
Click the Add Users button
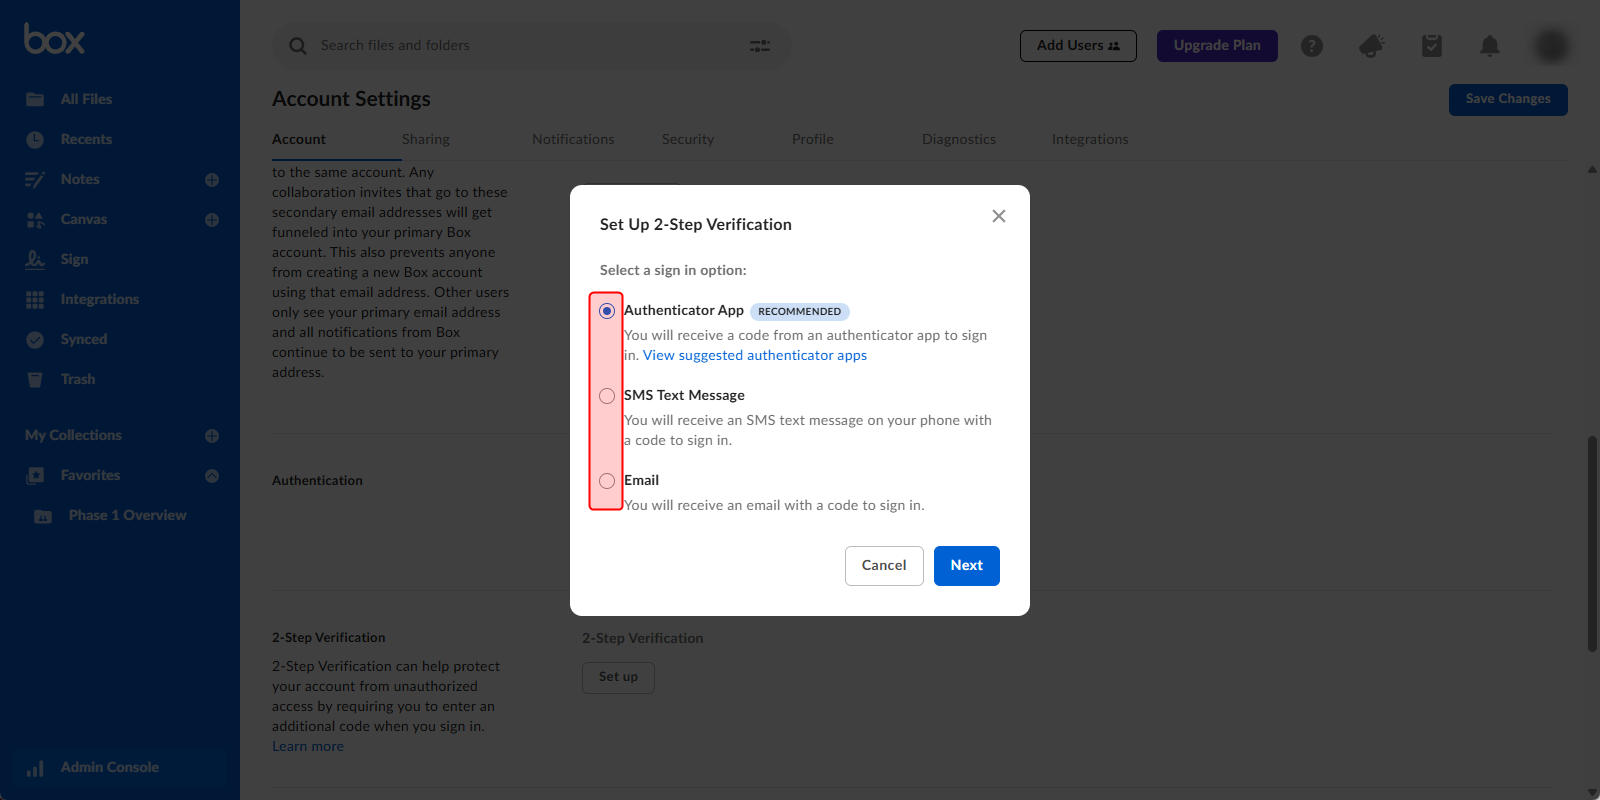[1078, 46]
